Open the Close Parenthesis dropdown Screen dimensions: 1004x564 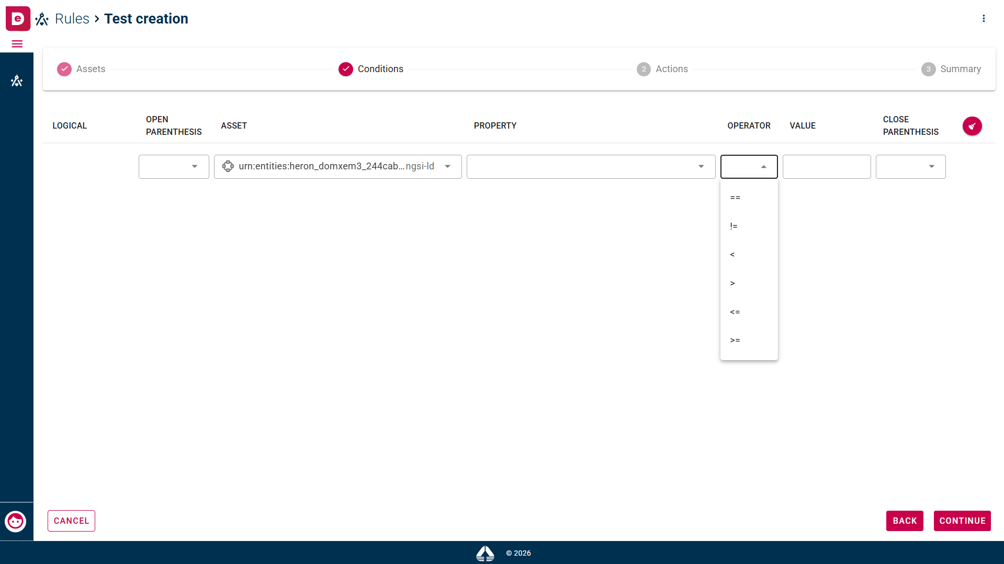[x=911, y=166]
